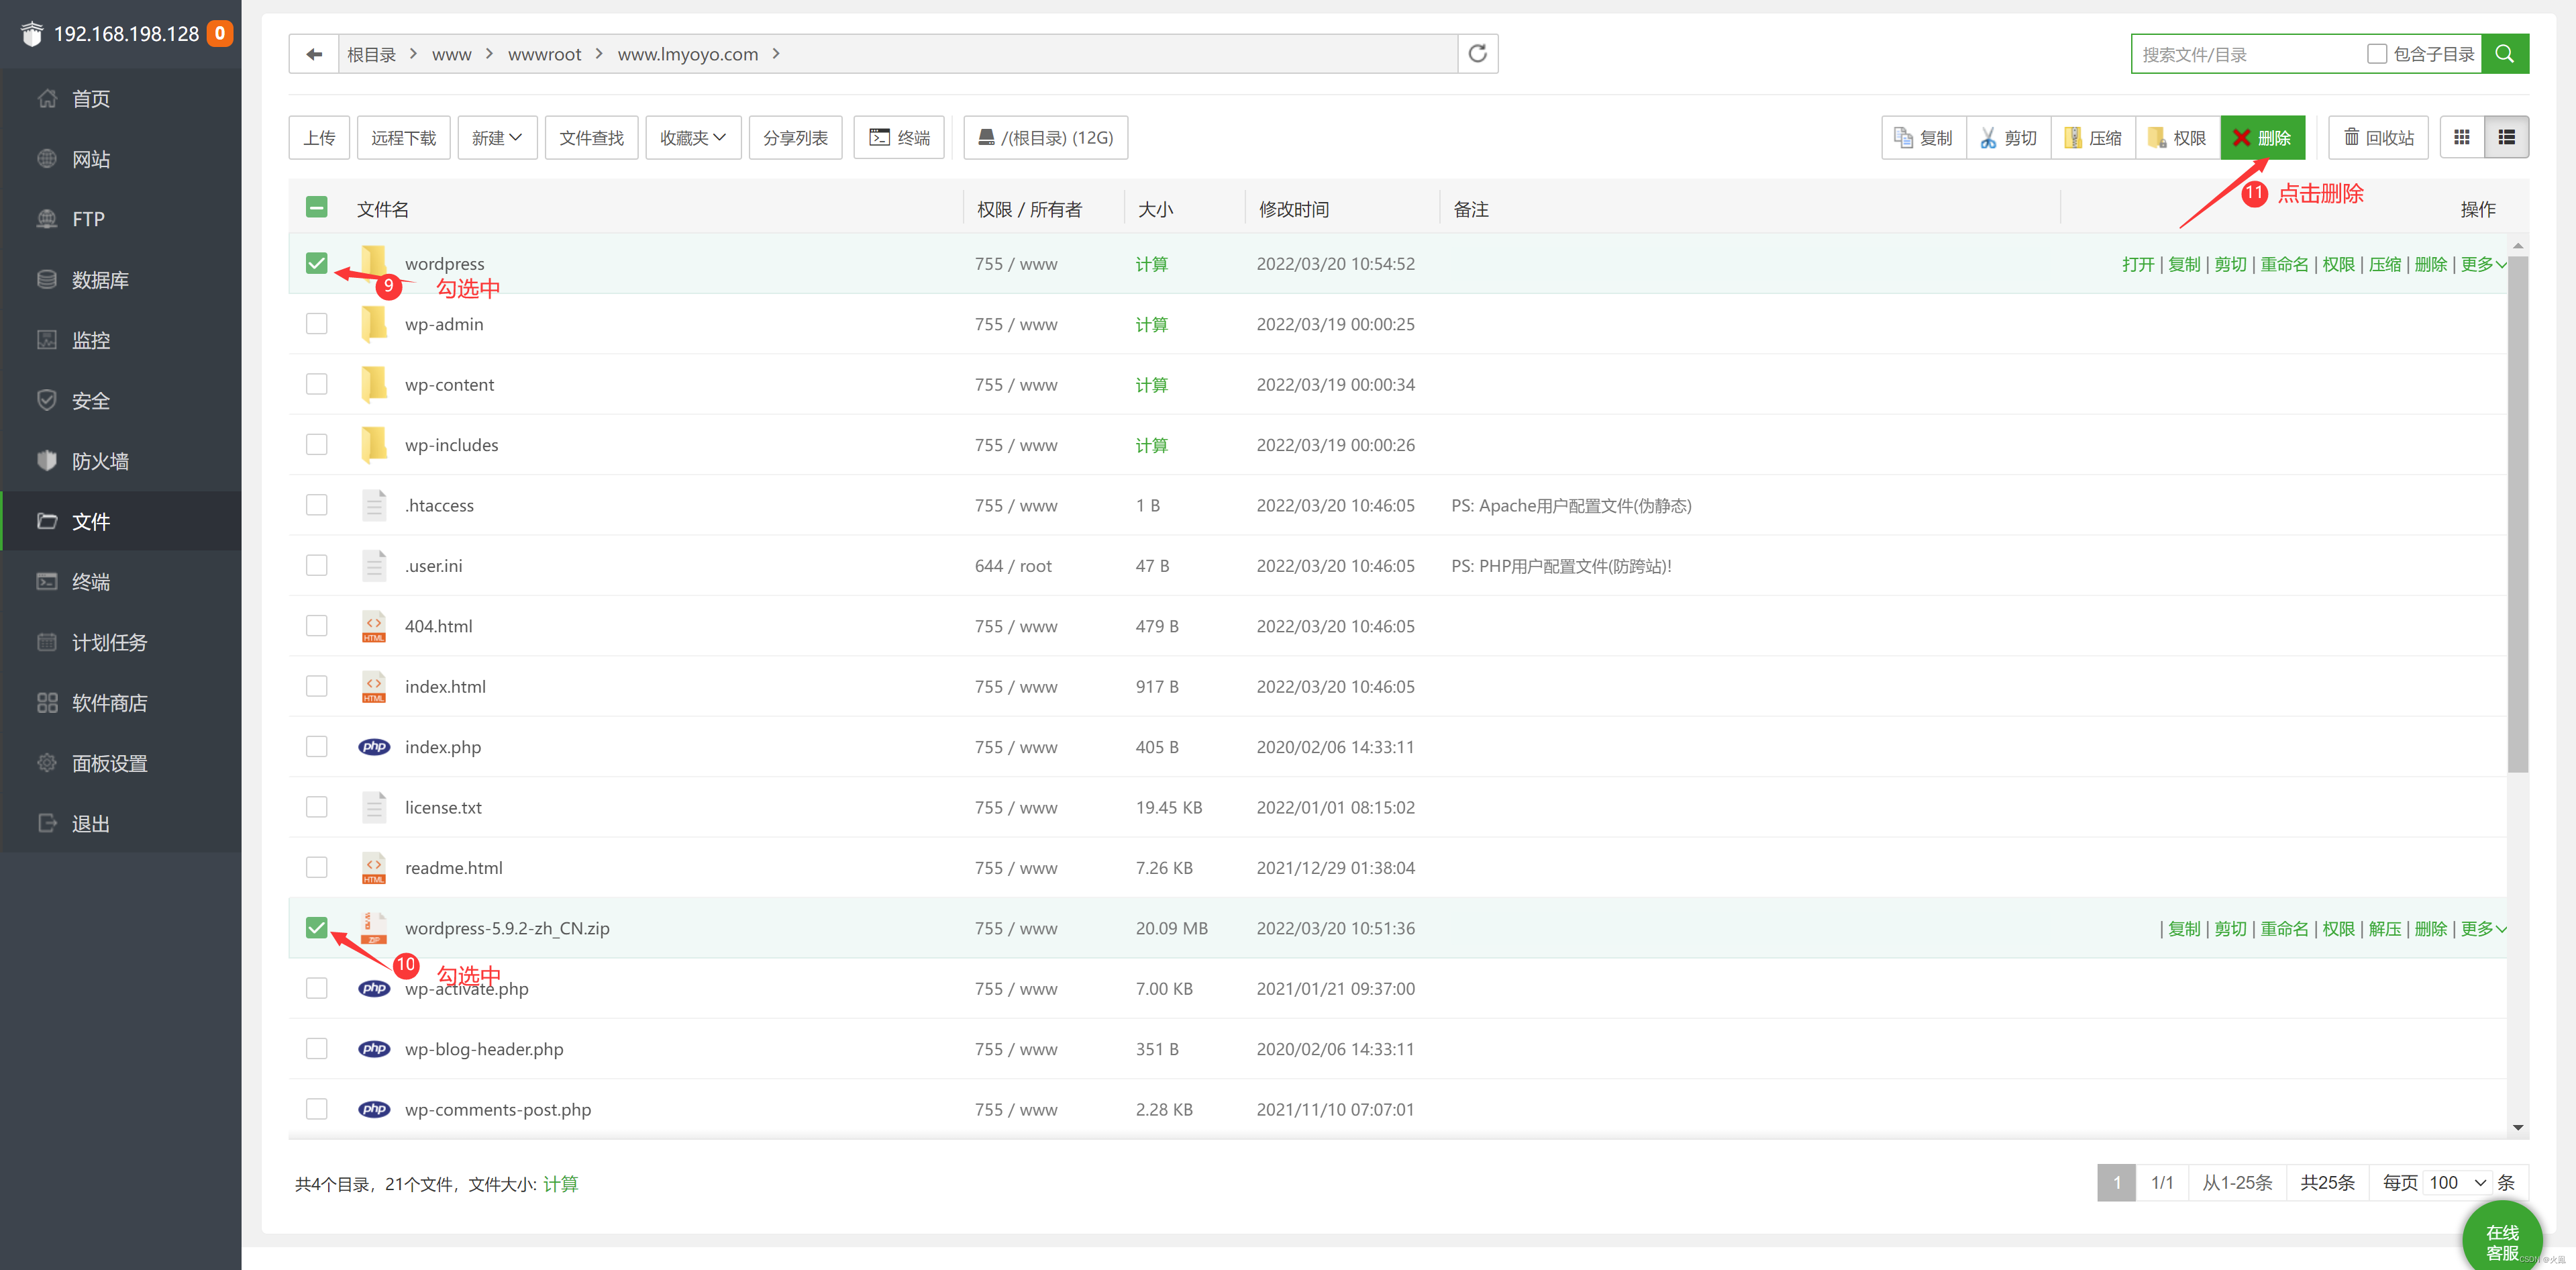Click Remote Download (远程下载) button

(403, 137)
